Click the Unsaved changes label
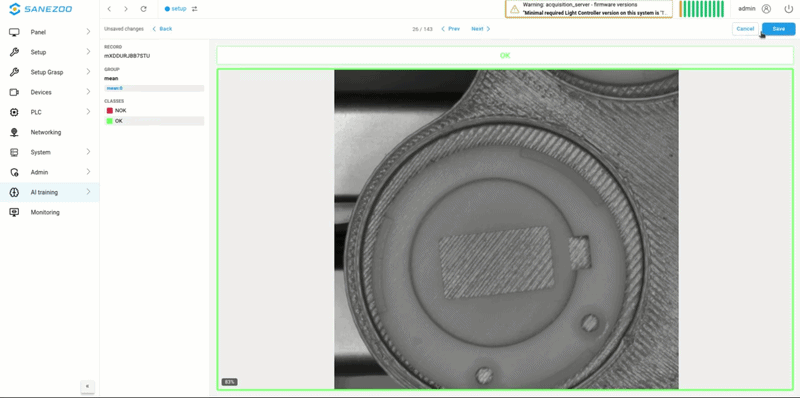Image resolution: width=800 pixels, height=398 pixels. pos(124,29)
